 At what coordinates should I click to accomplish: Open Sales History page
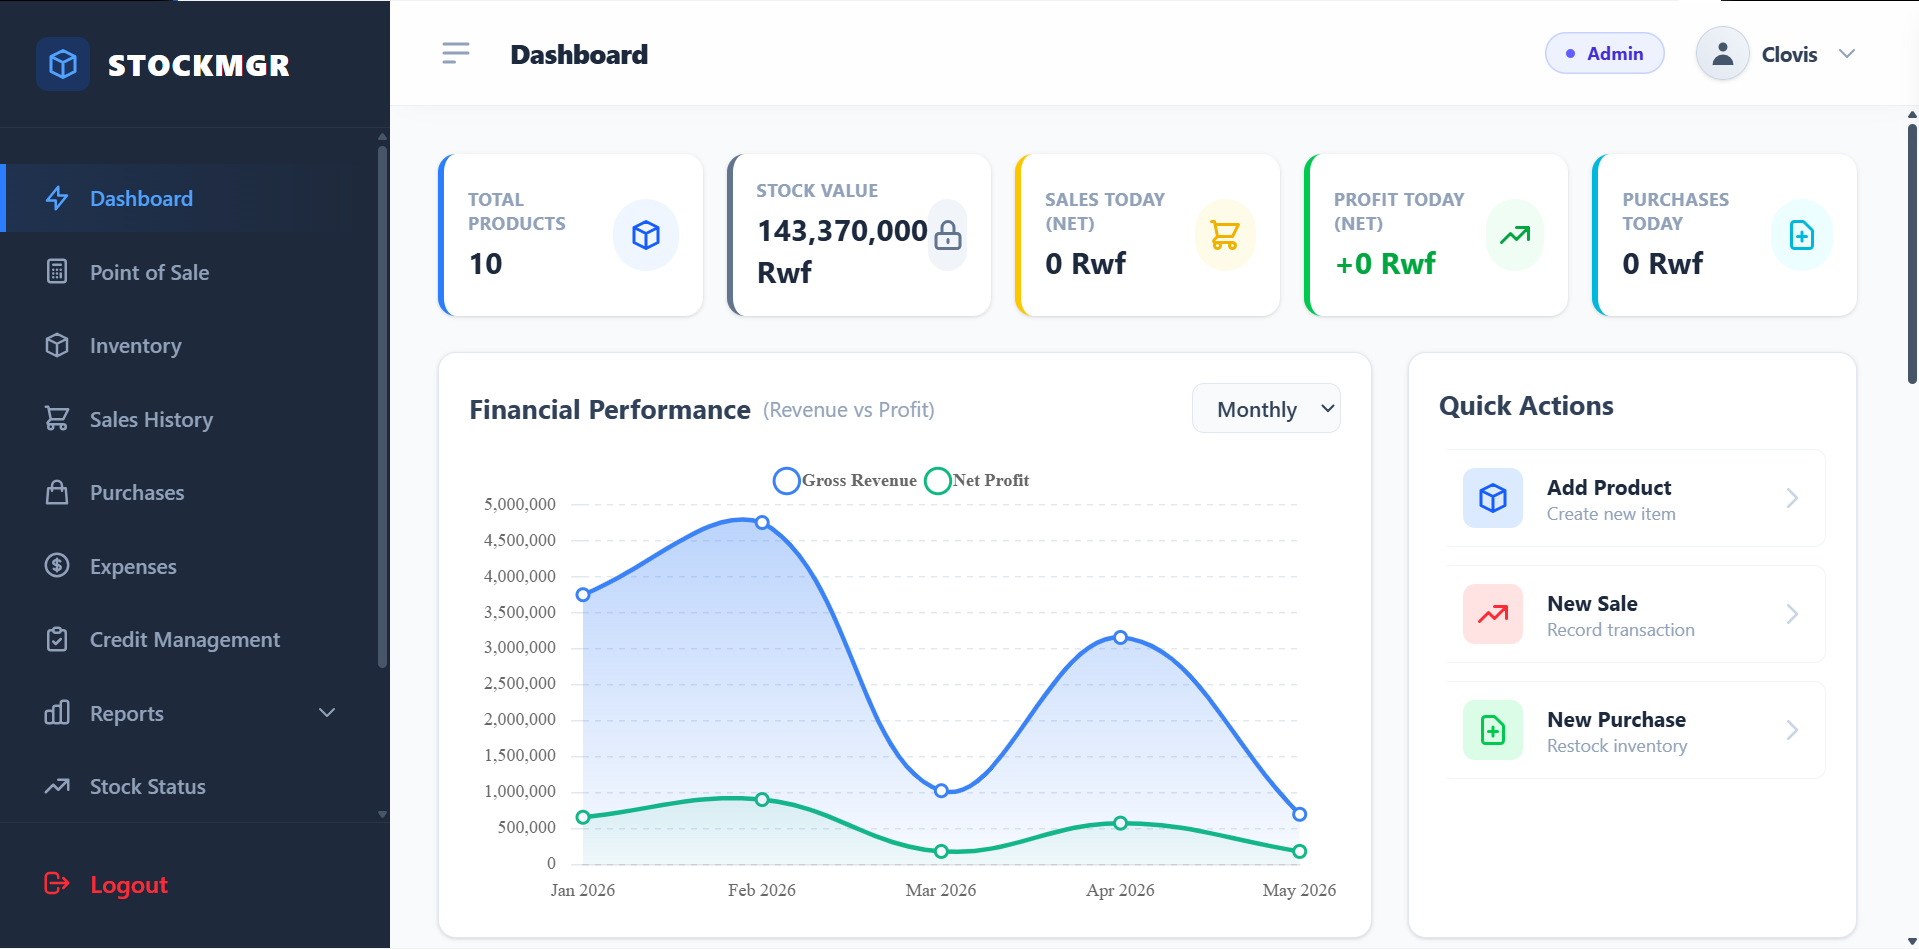click(190, 419)
